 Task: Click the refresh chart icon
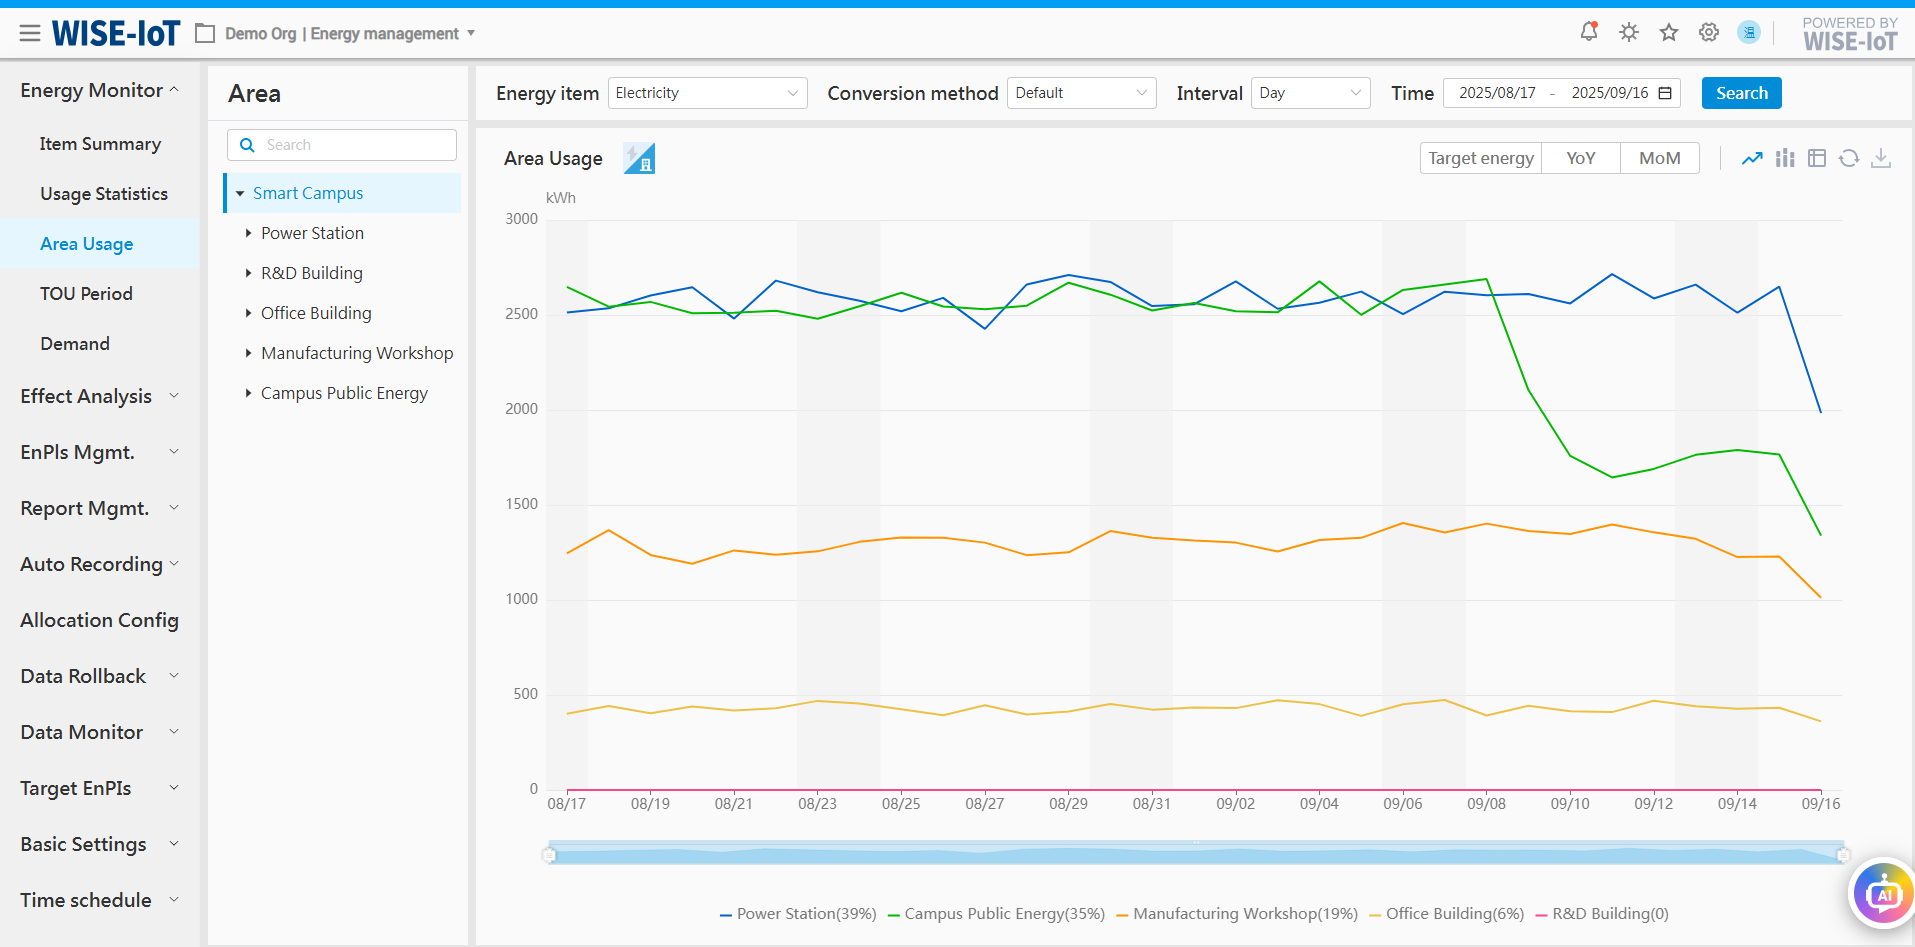(x=1849, y=158)
